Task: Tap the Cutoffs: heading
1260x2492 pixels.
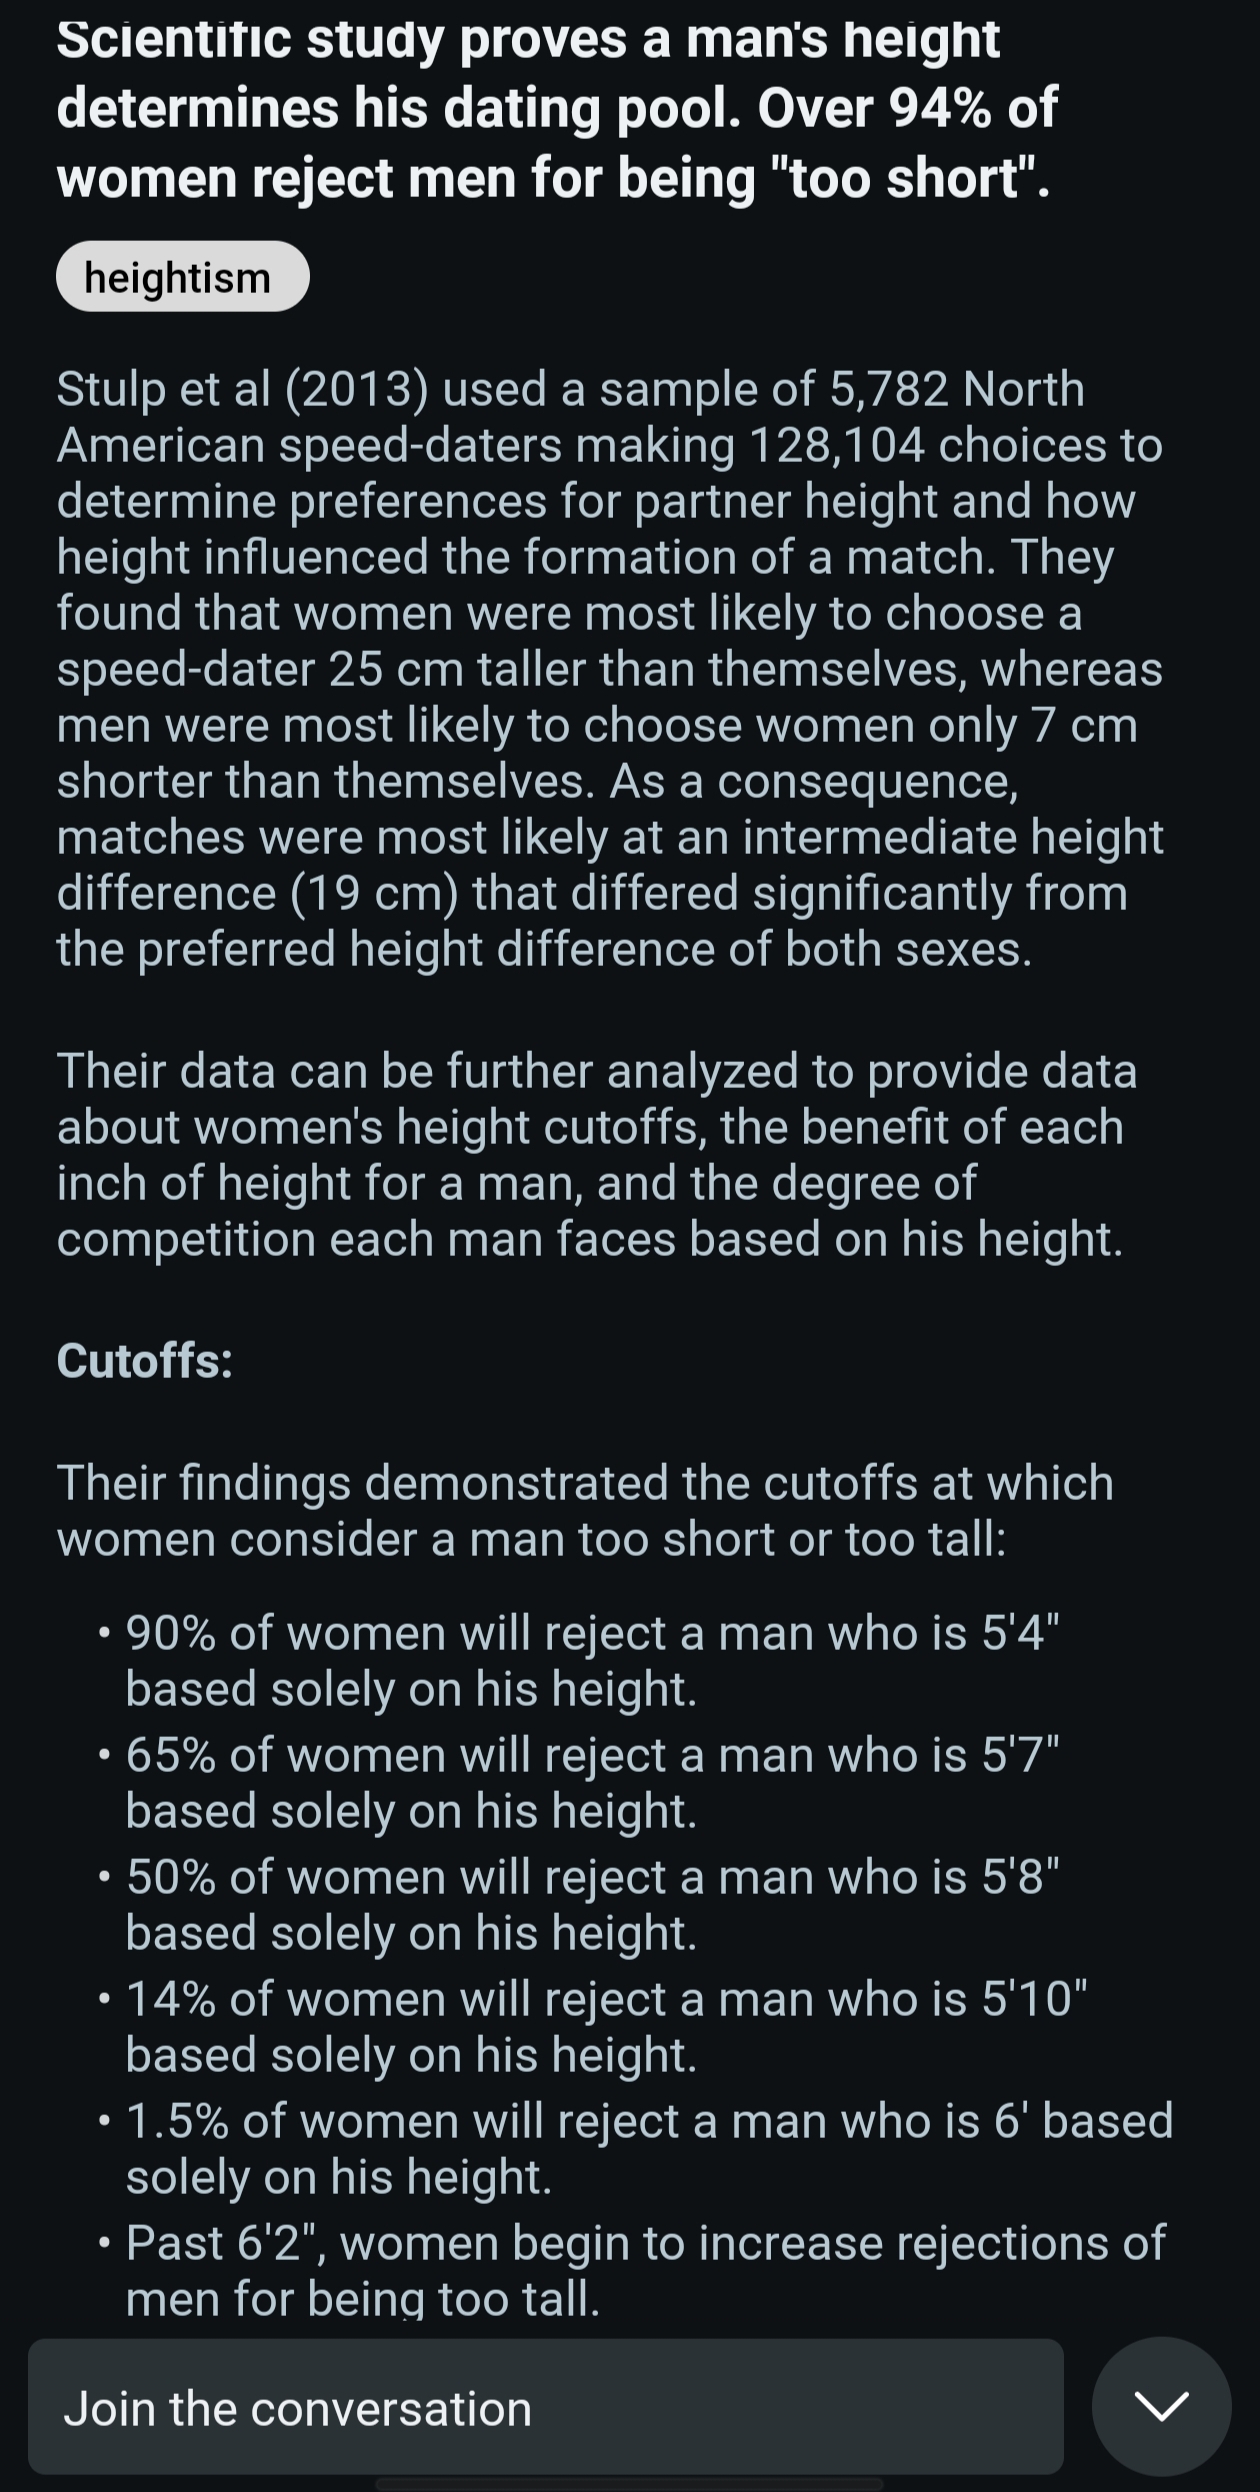Action: coord(145,1360)
